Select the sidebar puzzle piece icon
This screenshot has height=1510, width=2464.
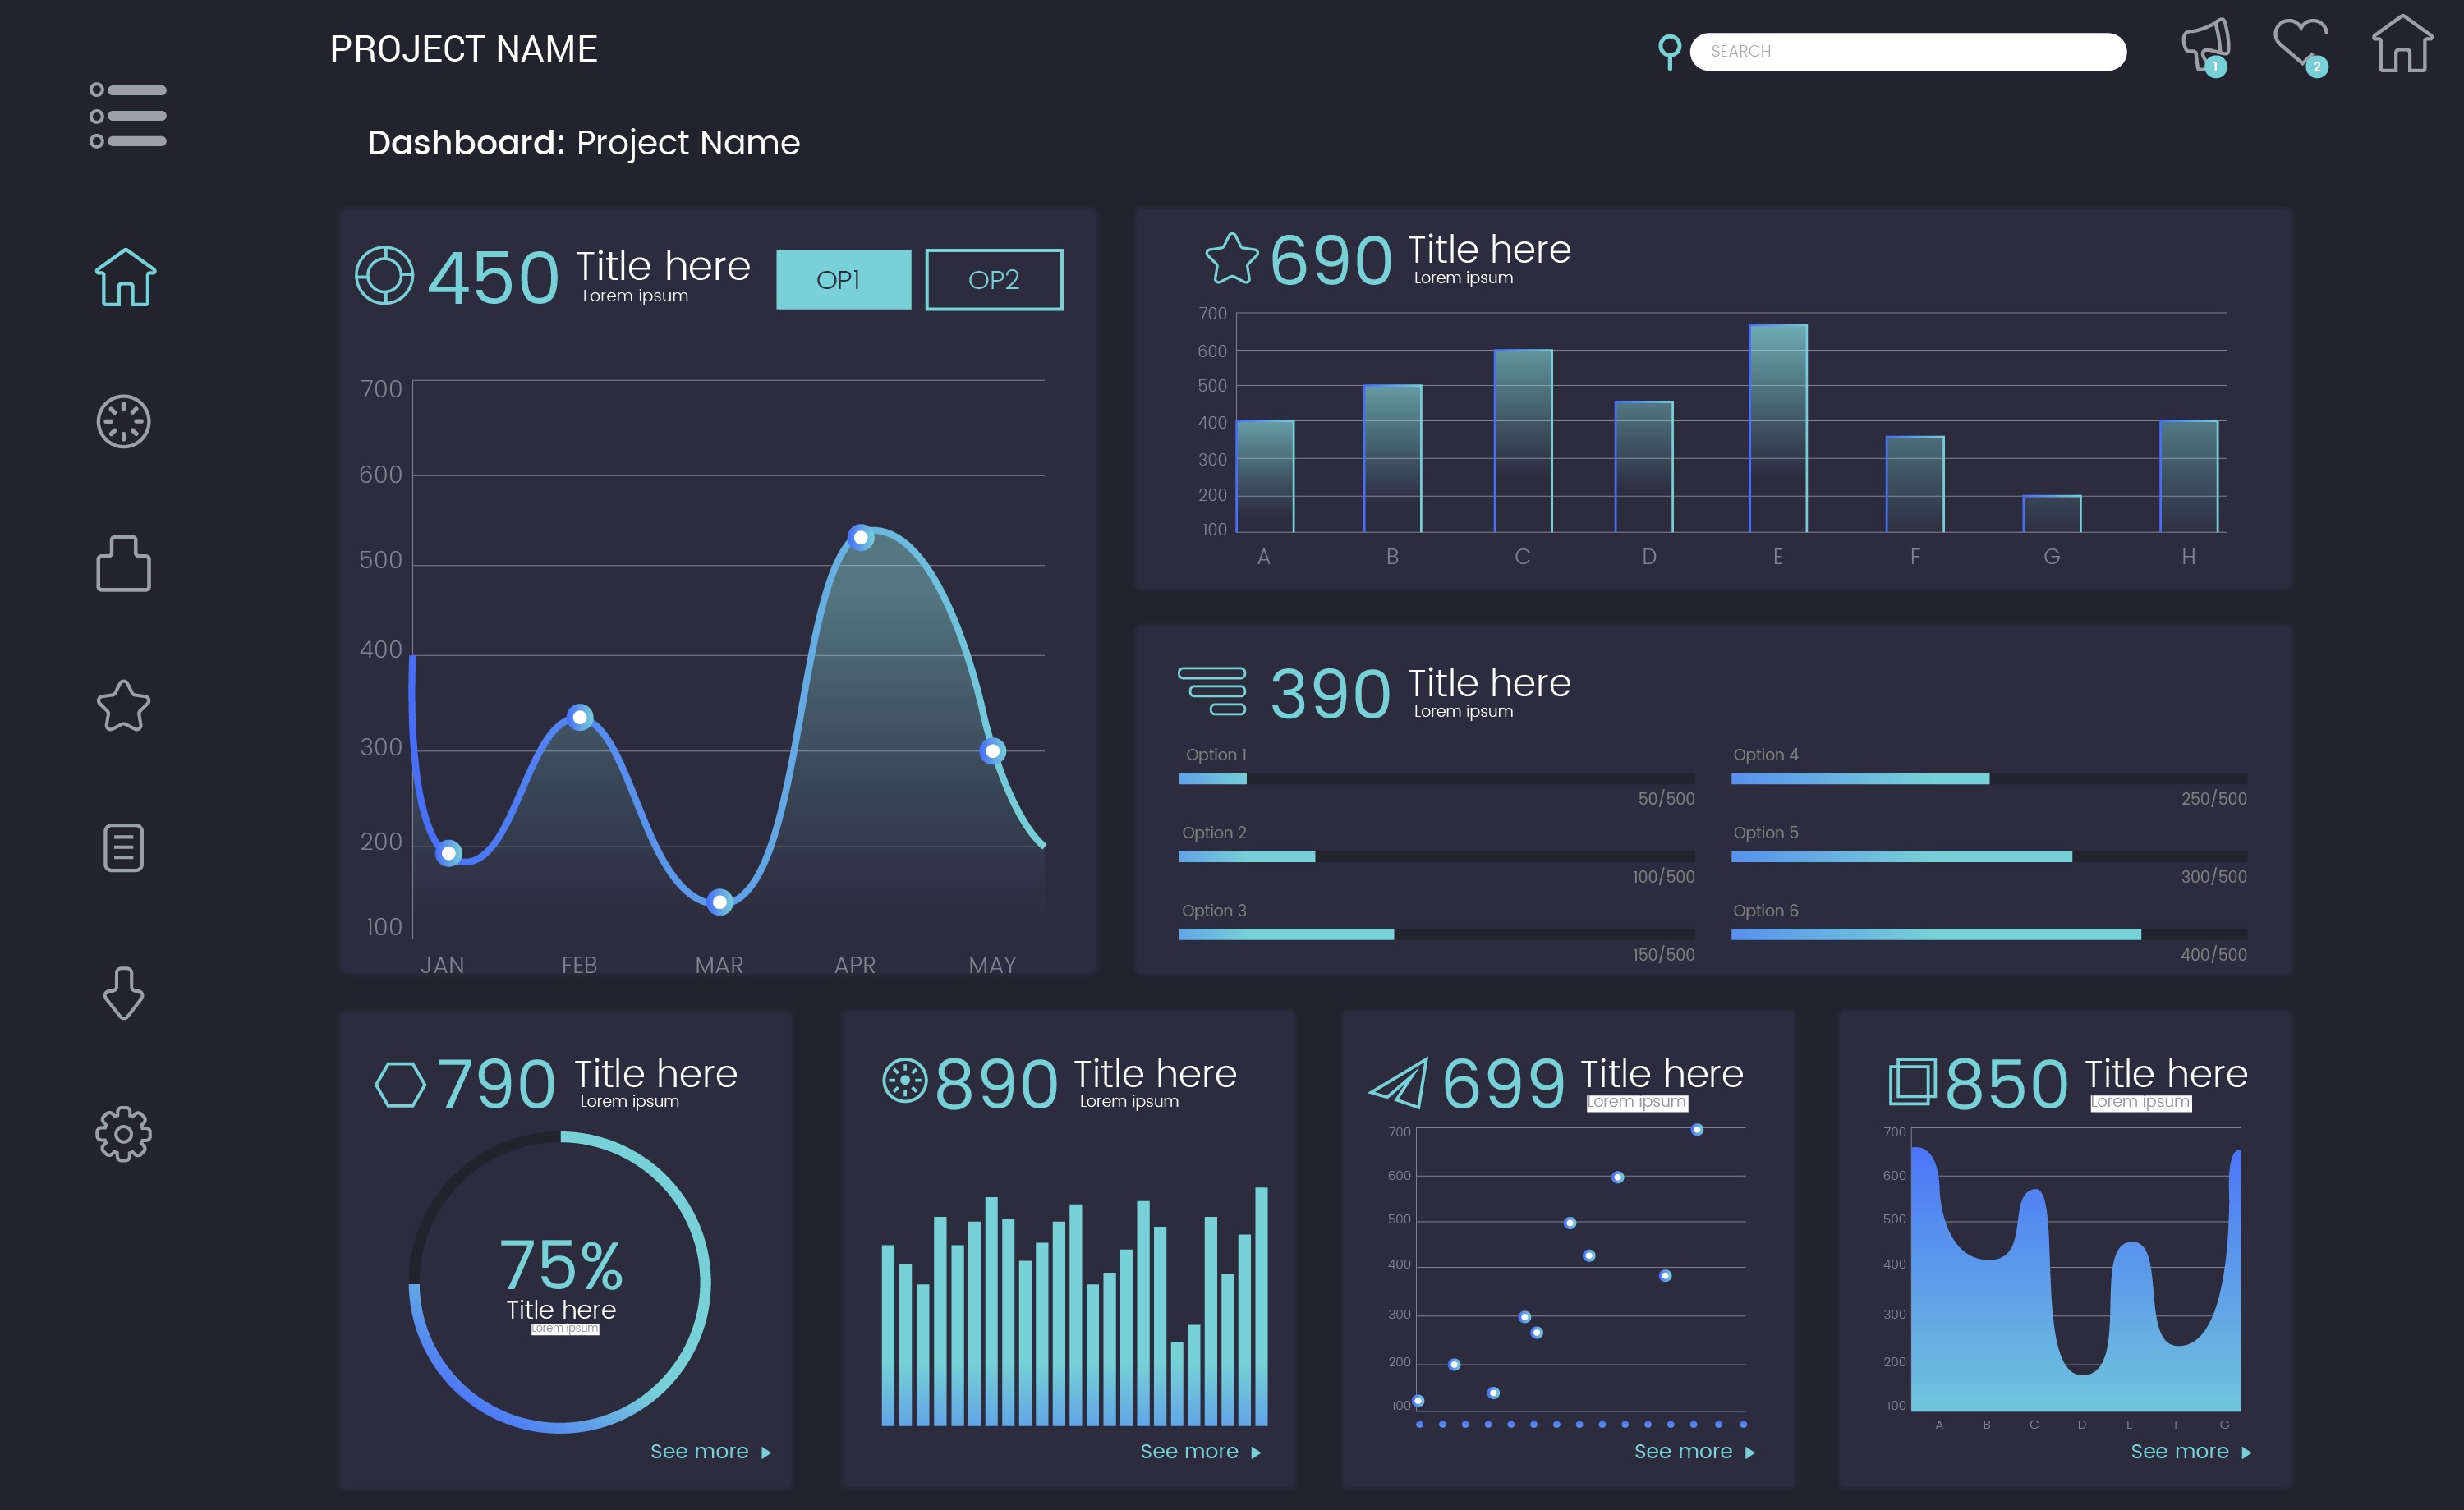[x=124, y=564]
